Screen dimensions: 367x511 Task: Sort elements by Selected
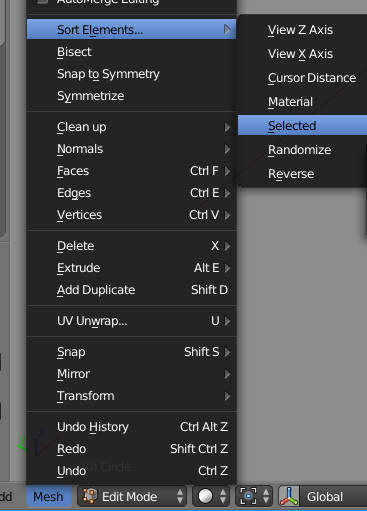pos(302,126)
